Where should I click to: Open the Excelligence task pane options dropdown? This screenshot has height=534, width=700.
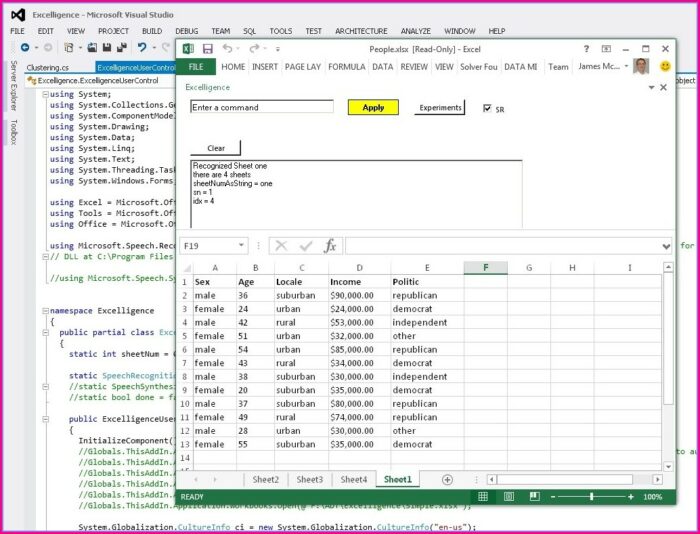click(x=651, y=88)
